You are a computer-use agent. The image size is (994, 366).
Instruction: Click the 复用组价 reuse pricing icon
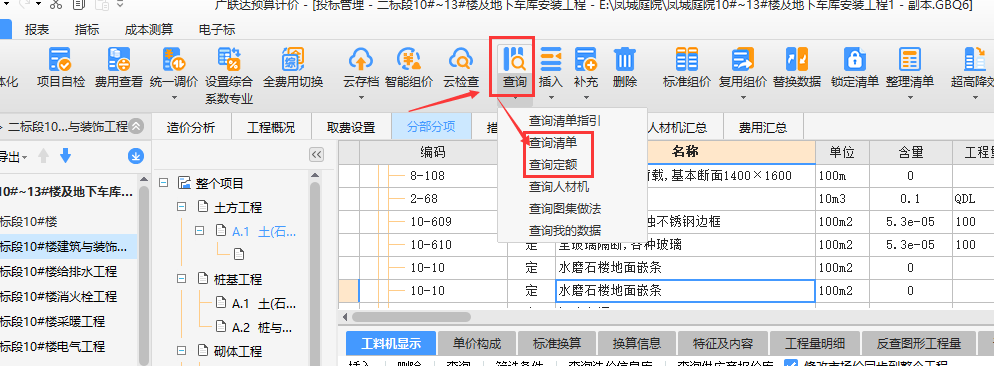tap(742, 60)
